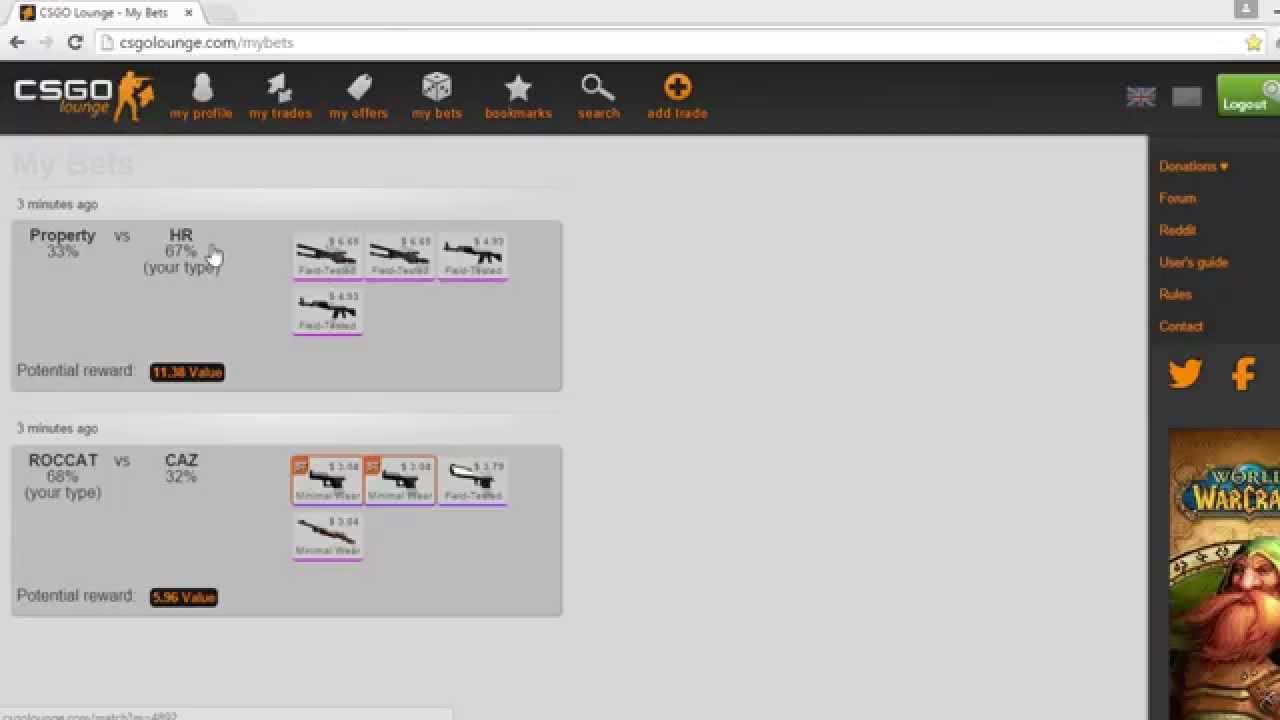Click the ROCCAT team name
The height and width of the screenshot is (720, 1280).
(x=63, y=460)
